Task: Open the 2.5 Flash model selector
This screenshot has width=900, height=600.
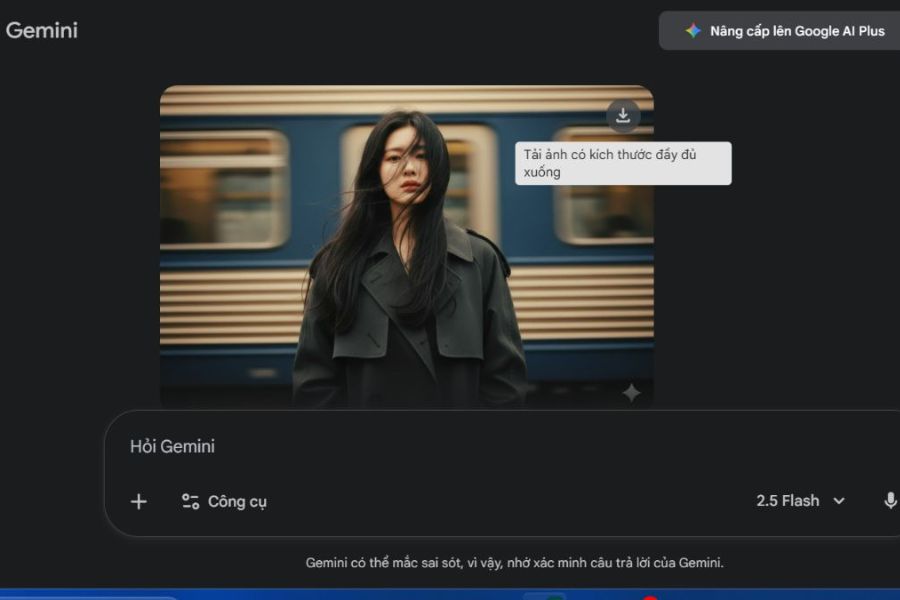Action: (x=788, y=501)
